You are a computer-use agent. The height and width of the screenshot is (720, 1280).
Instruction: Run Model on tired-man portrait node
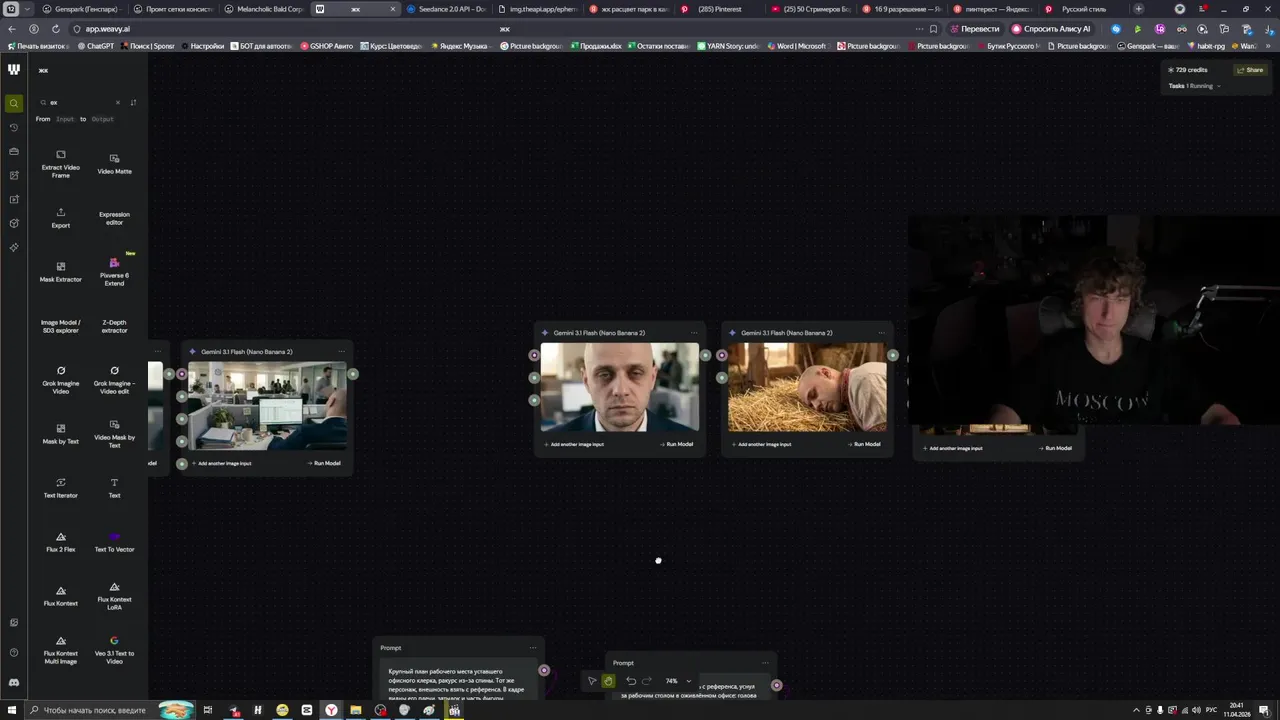click(677, 444)
